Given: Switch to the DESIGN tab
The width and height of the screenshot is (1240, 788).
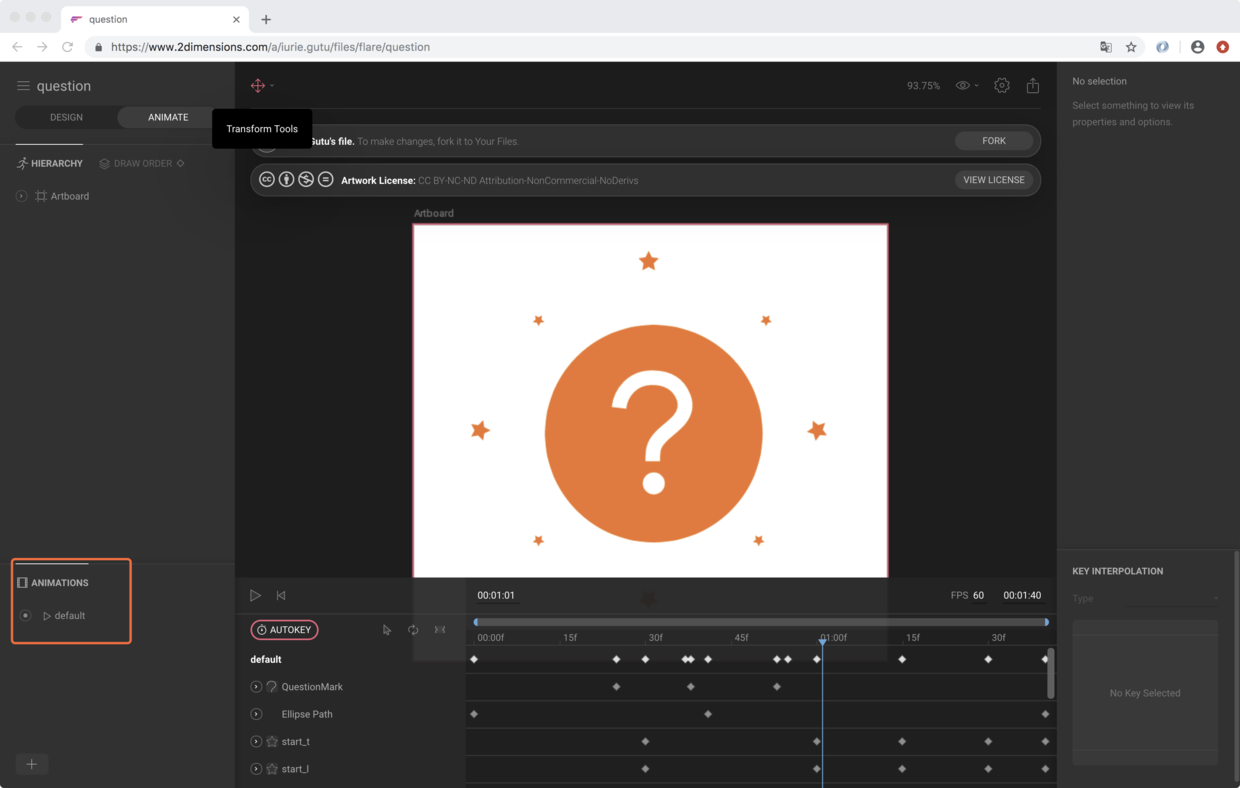Looking at the screenshot, I should pos(67,117).
